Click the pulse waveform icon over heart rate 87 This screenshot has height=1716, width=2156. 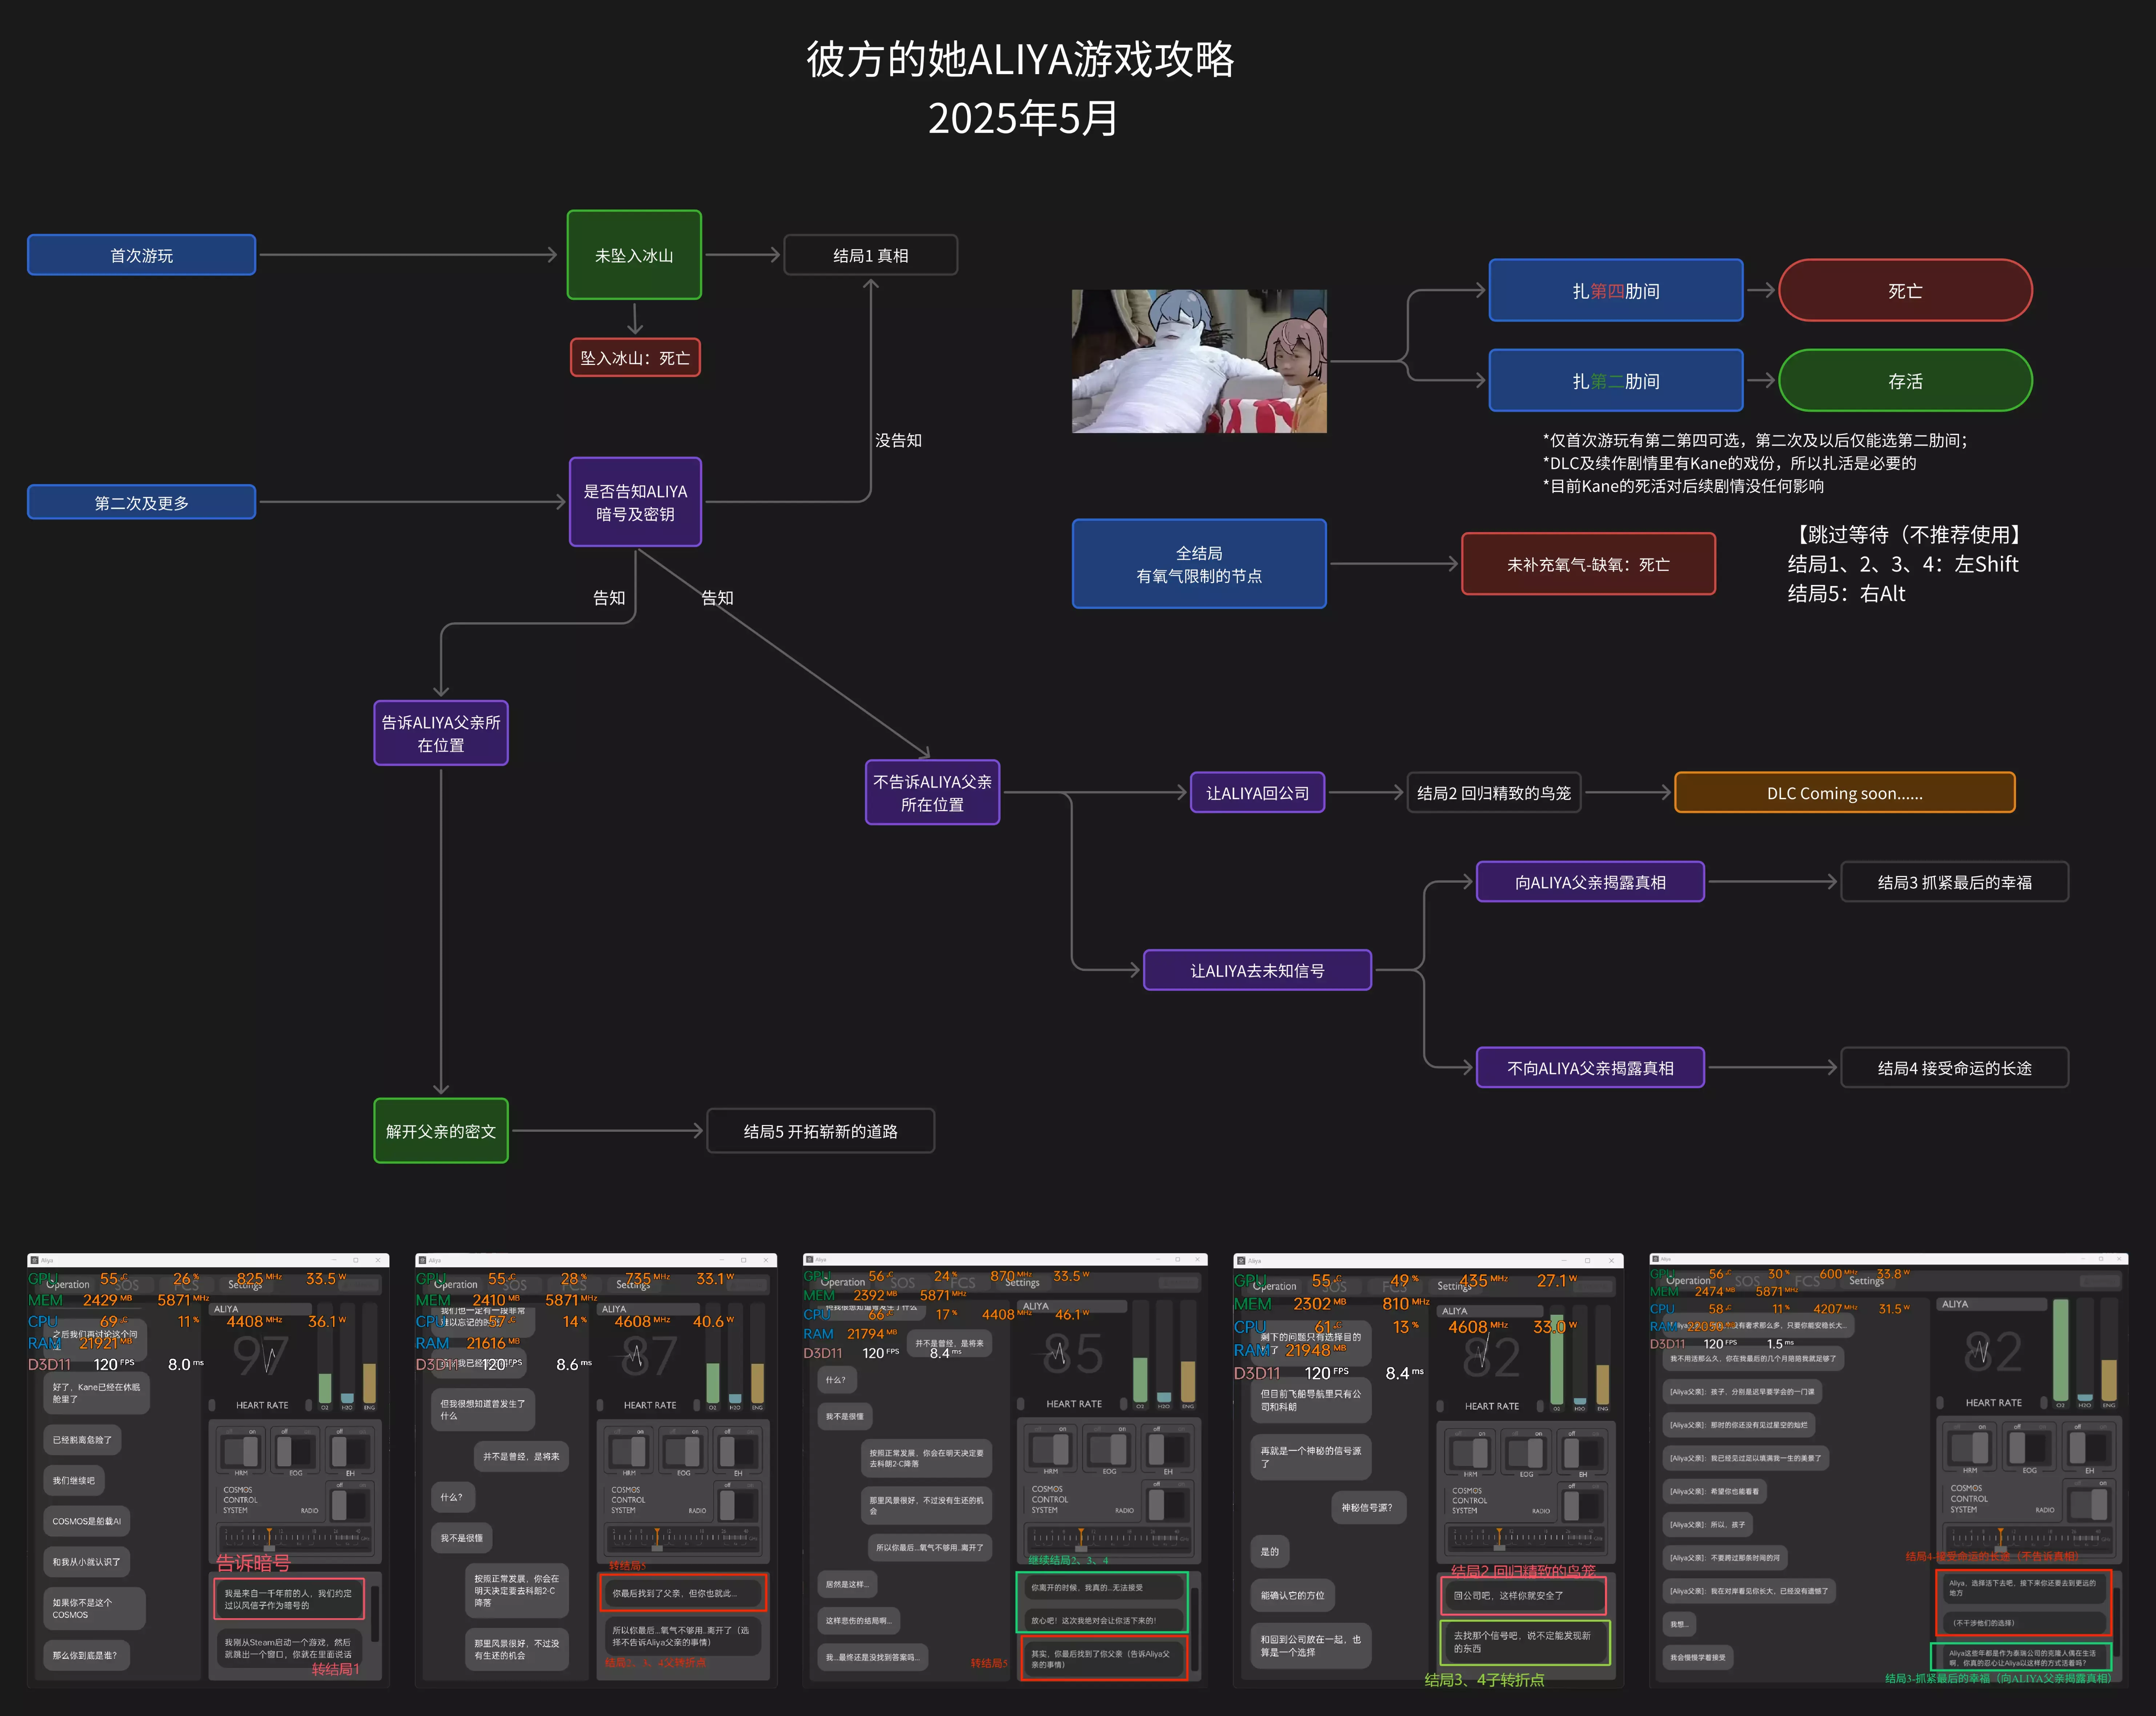point(635,1356)
